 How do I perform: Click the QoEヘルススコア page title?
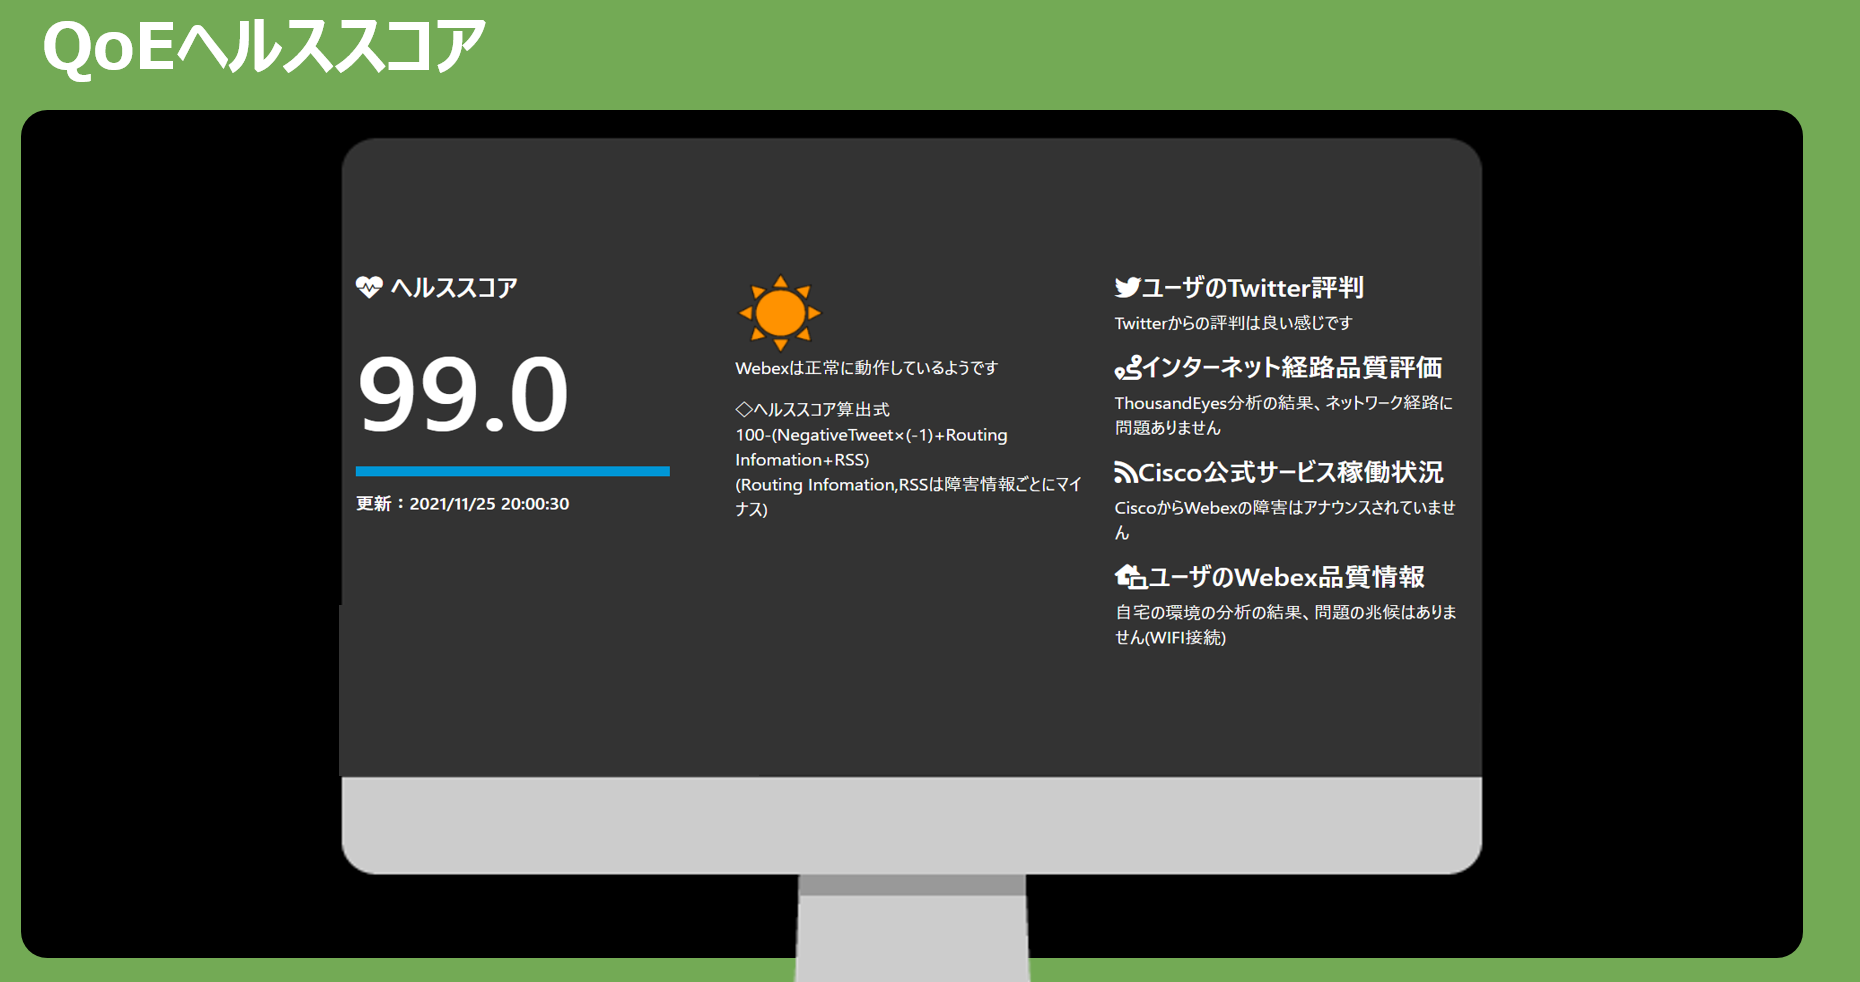coord(264,47)
